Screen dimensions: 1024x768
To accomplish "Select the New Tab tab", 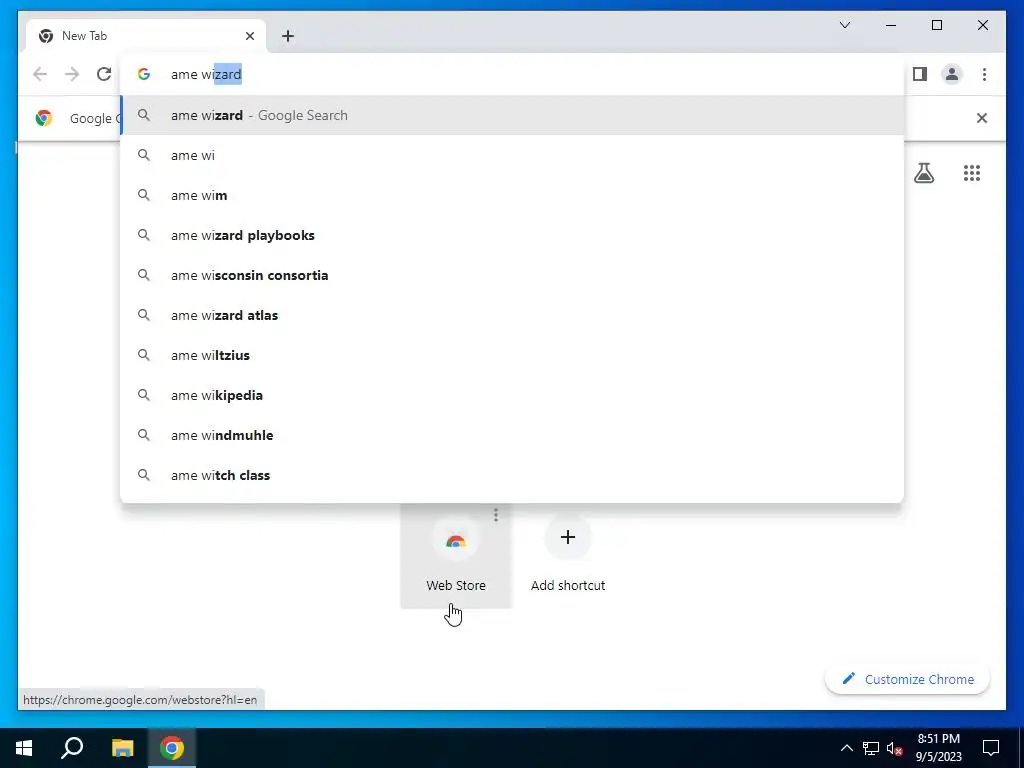I will coord(146,36).
